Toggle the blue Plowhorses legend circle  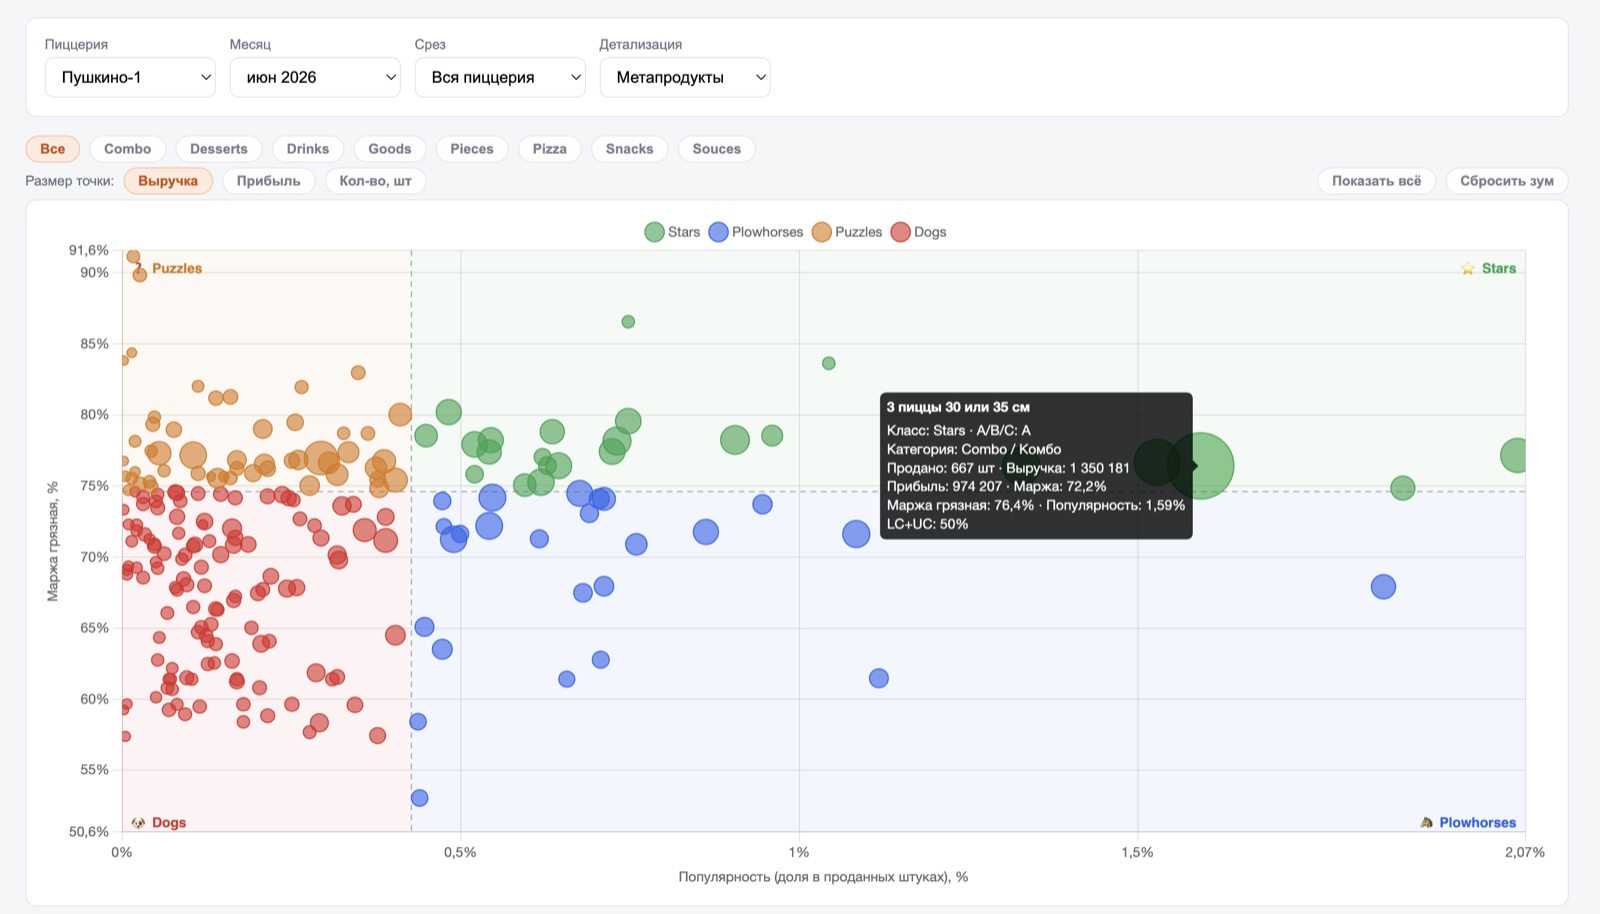[x=718, y=232]
